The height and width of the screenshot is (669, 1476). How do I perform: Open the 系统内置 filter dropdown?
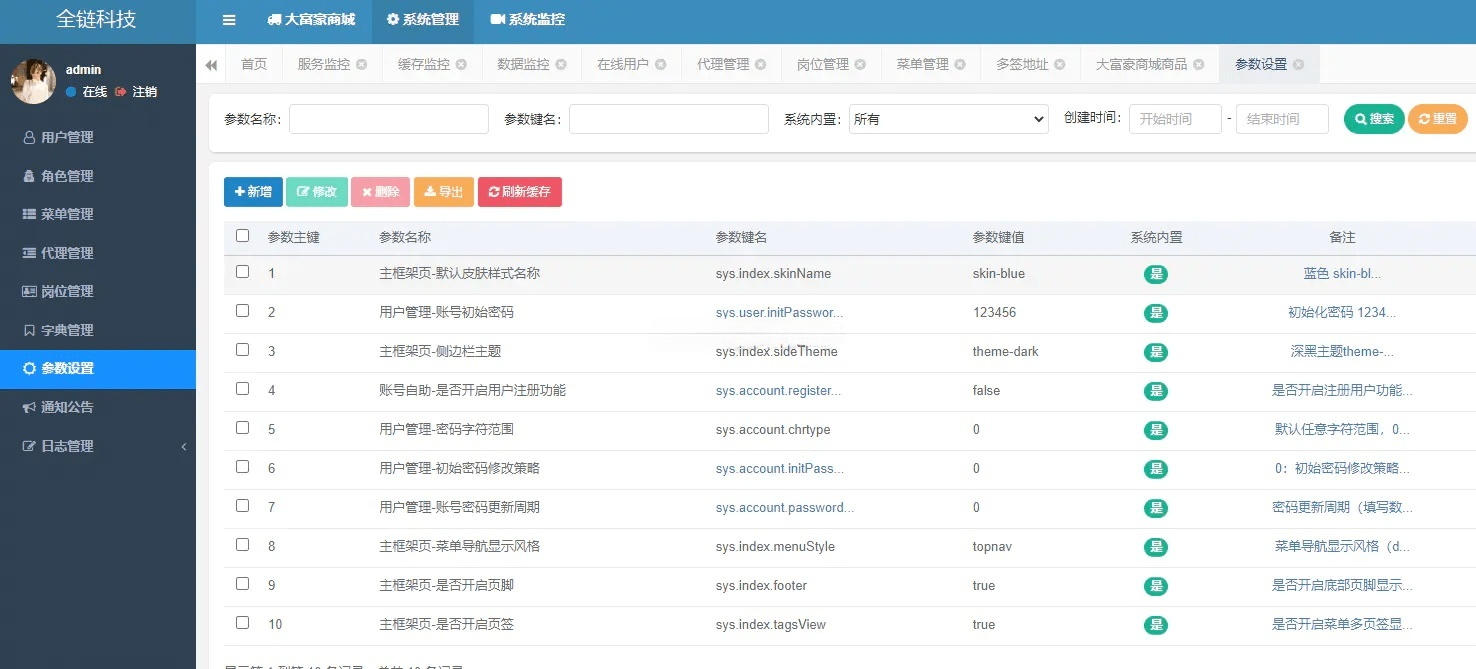point(948,118)
